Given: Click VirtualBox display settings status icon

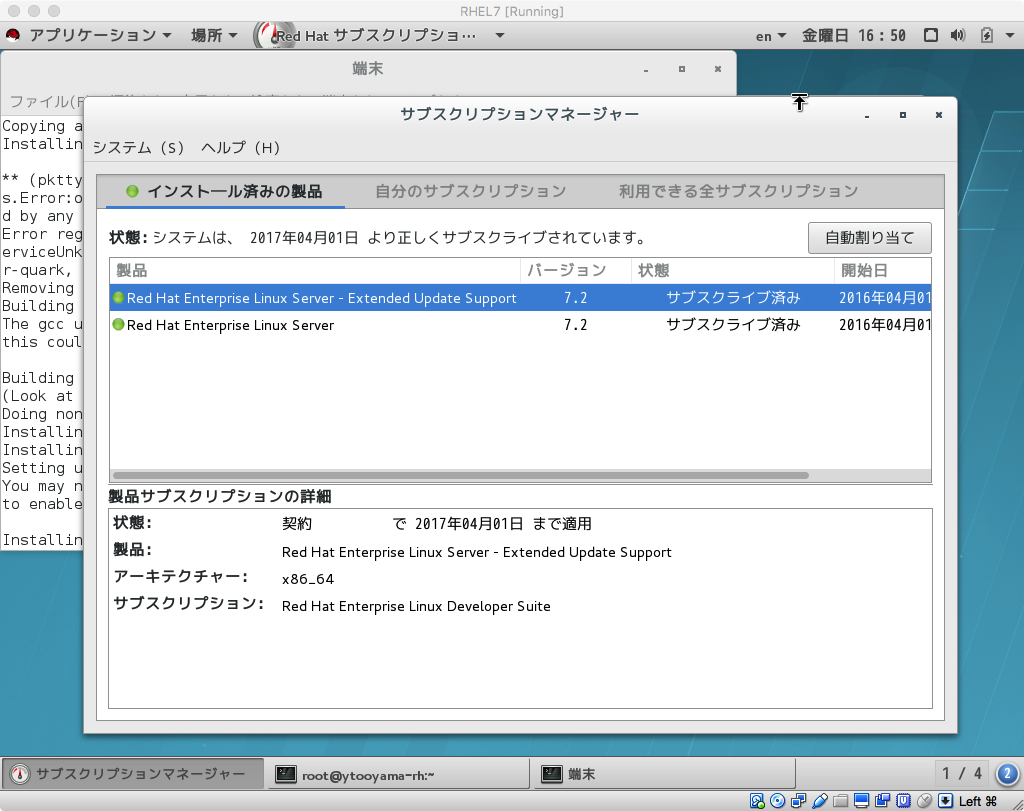Looking at the screenshot, I should (x=861, y=801).
